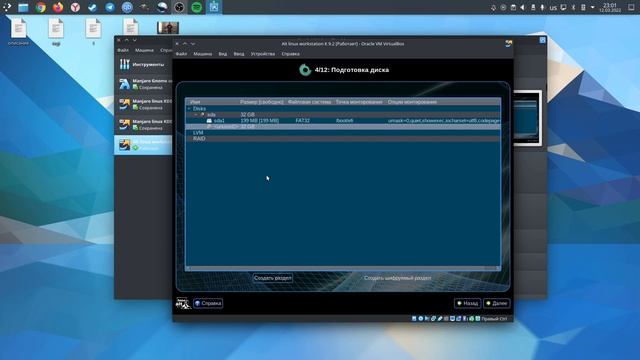This screenshot has height=360, width=640.
Task: Open Spotify from the panel
Action: point(197,7)
